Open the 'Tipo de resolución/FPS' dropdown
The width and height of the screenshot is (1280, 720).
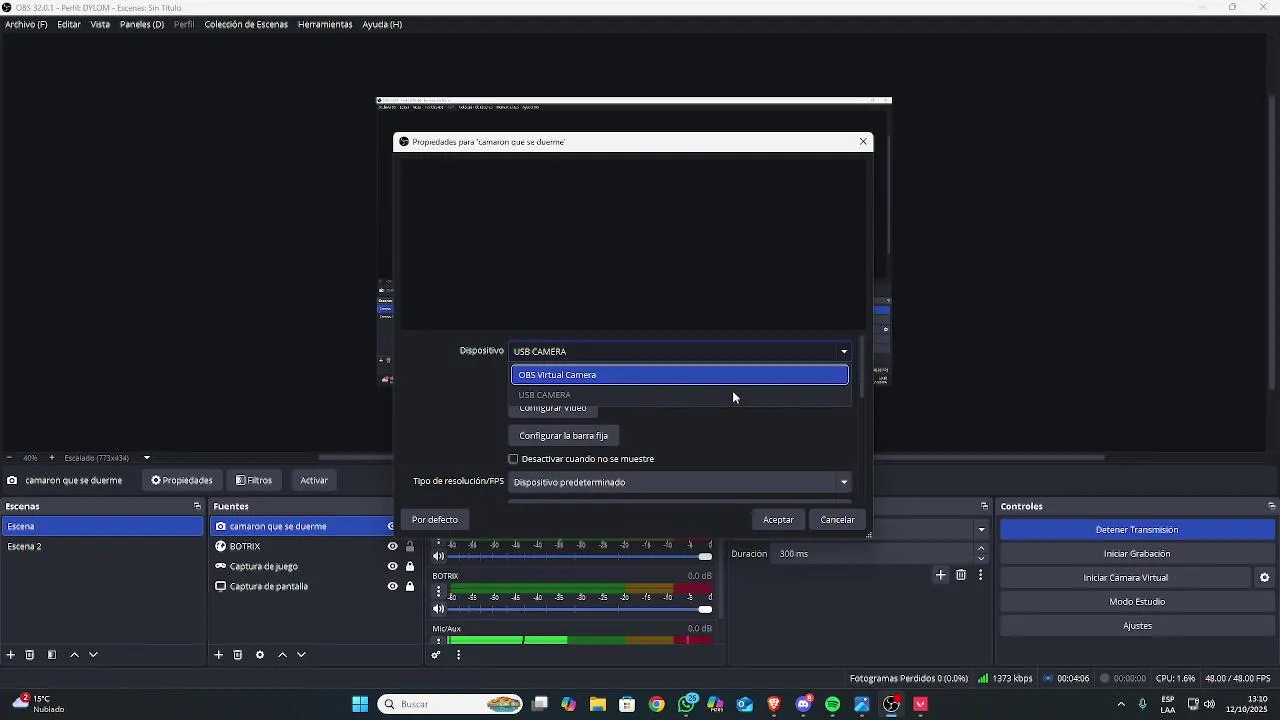tap(680, 482)
